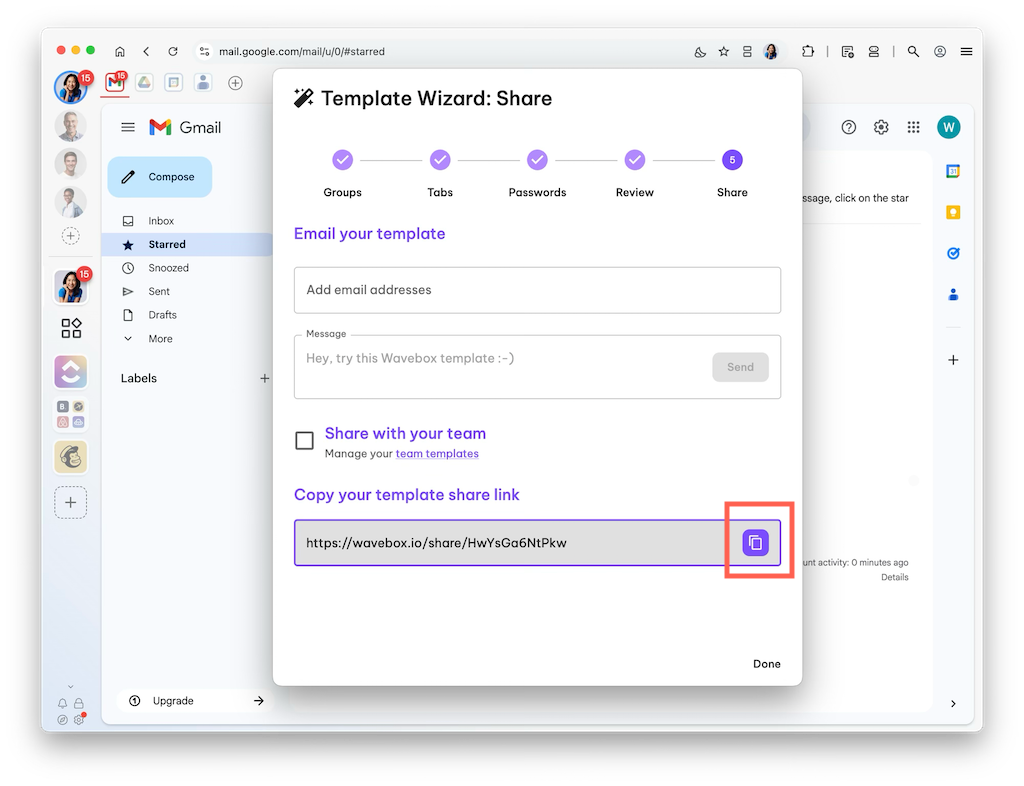Viewport: 1024px width, 786px height.
Task: Open Google Tasks side panel
Action: (953, 253)
